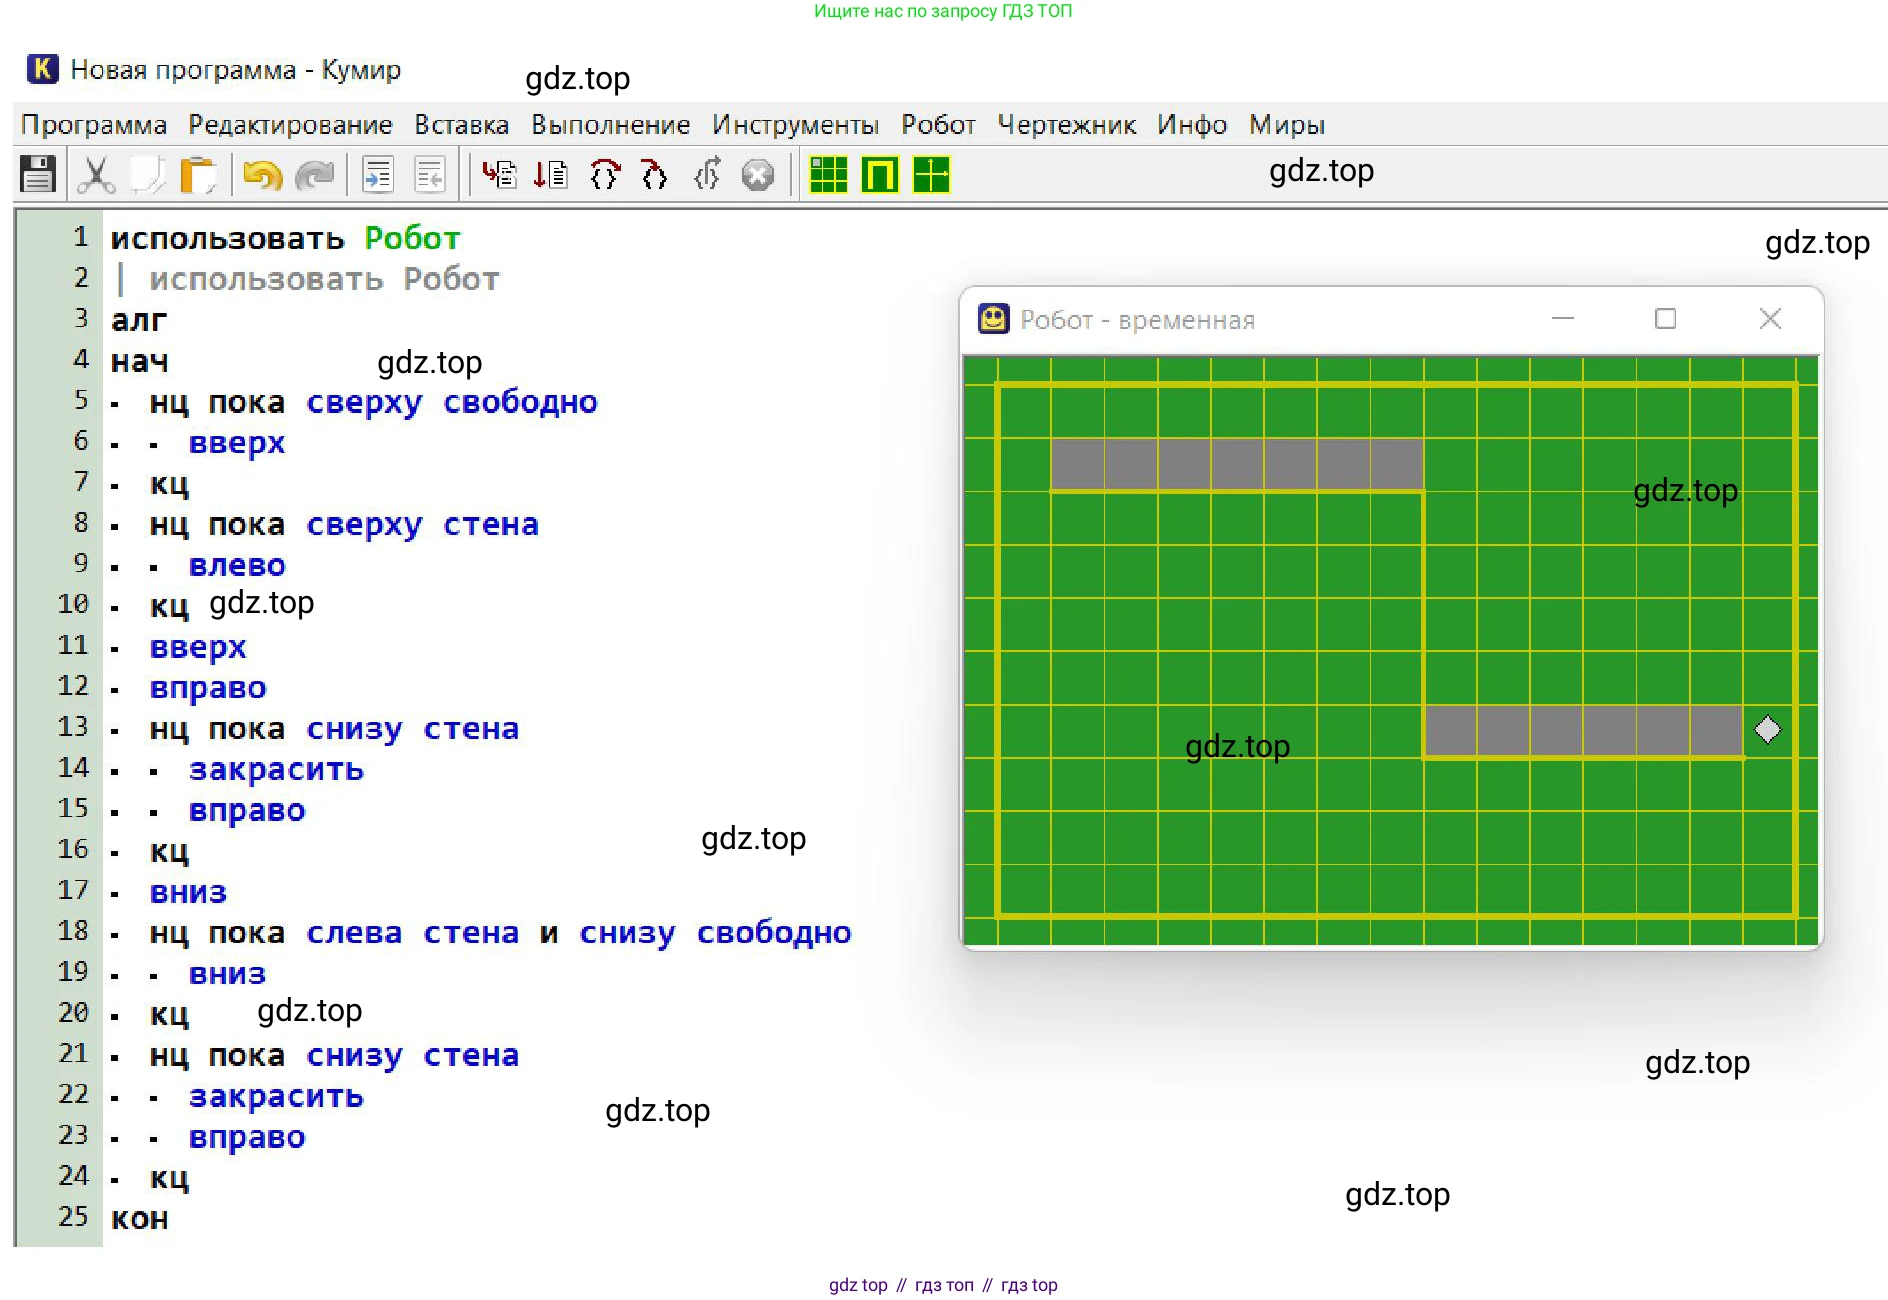Image resolution: width=1888 pixels, height=1300 pixels.
Task: Expand the Миры menu
Action: (x=1286, y=125)
